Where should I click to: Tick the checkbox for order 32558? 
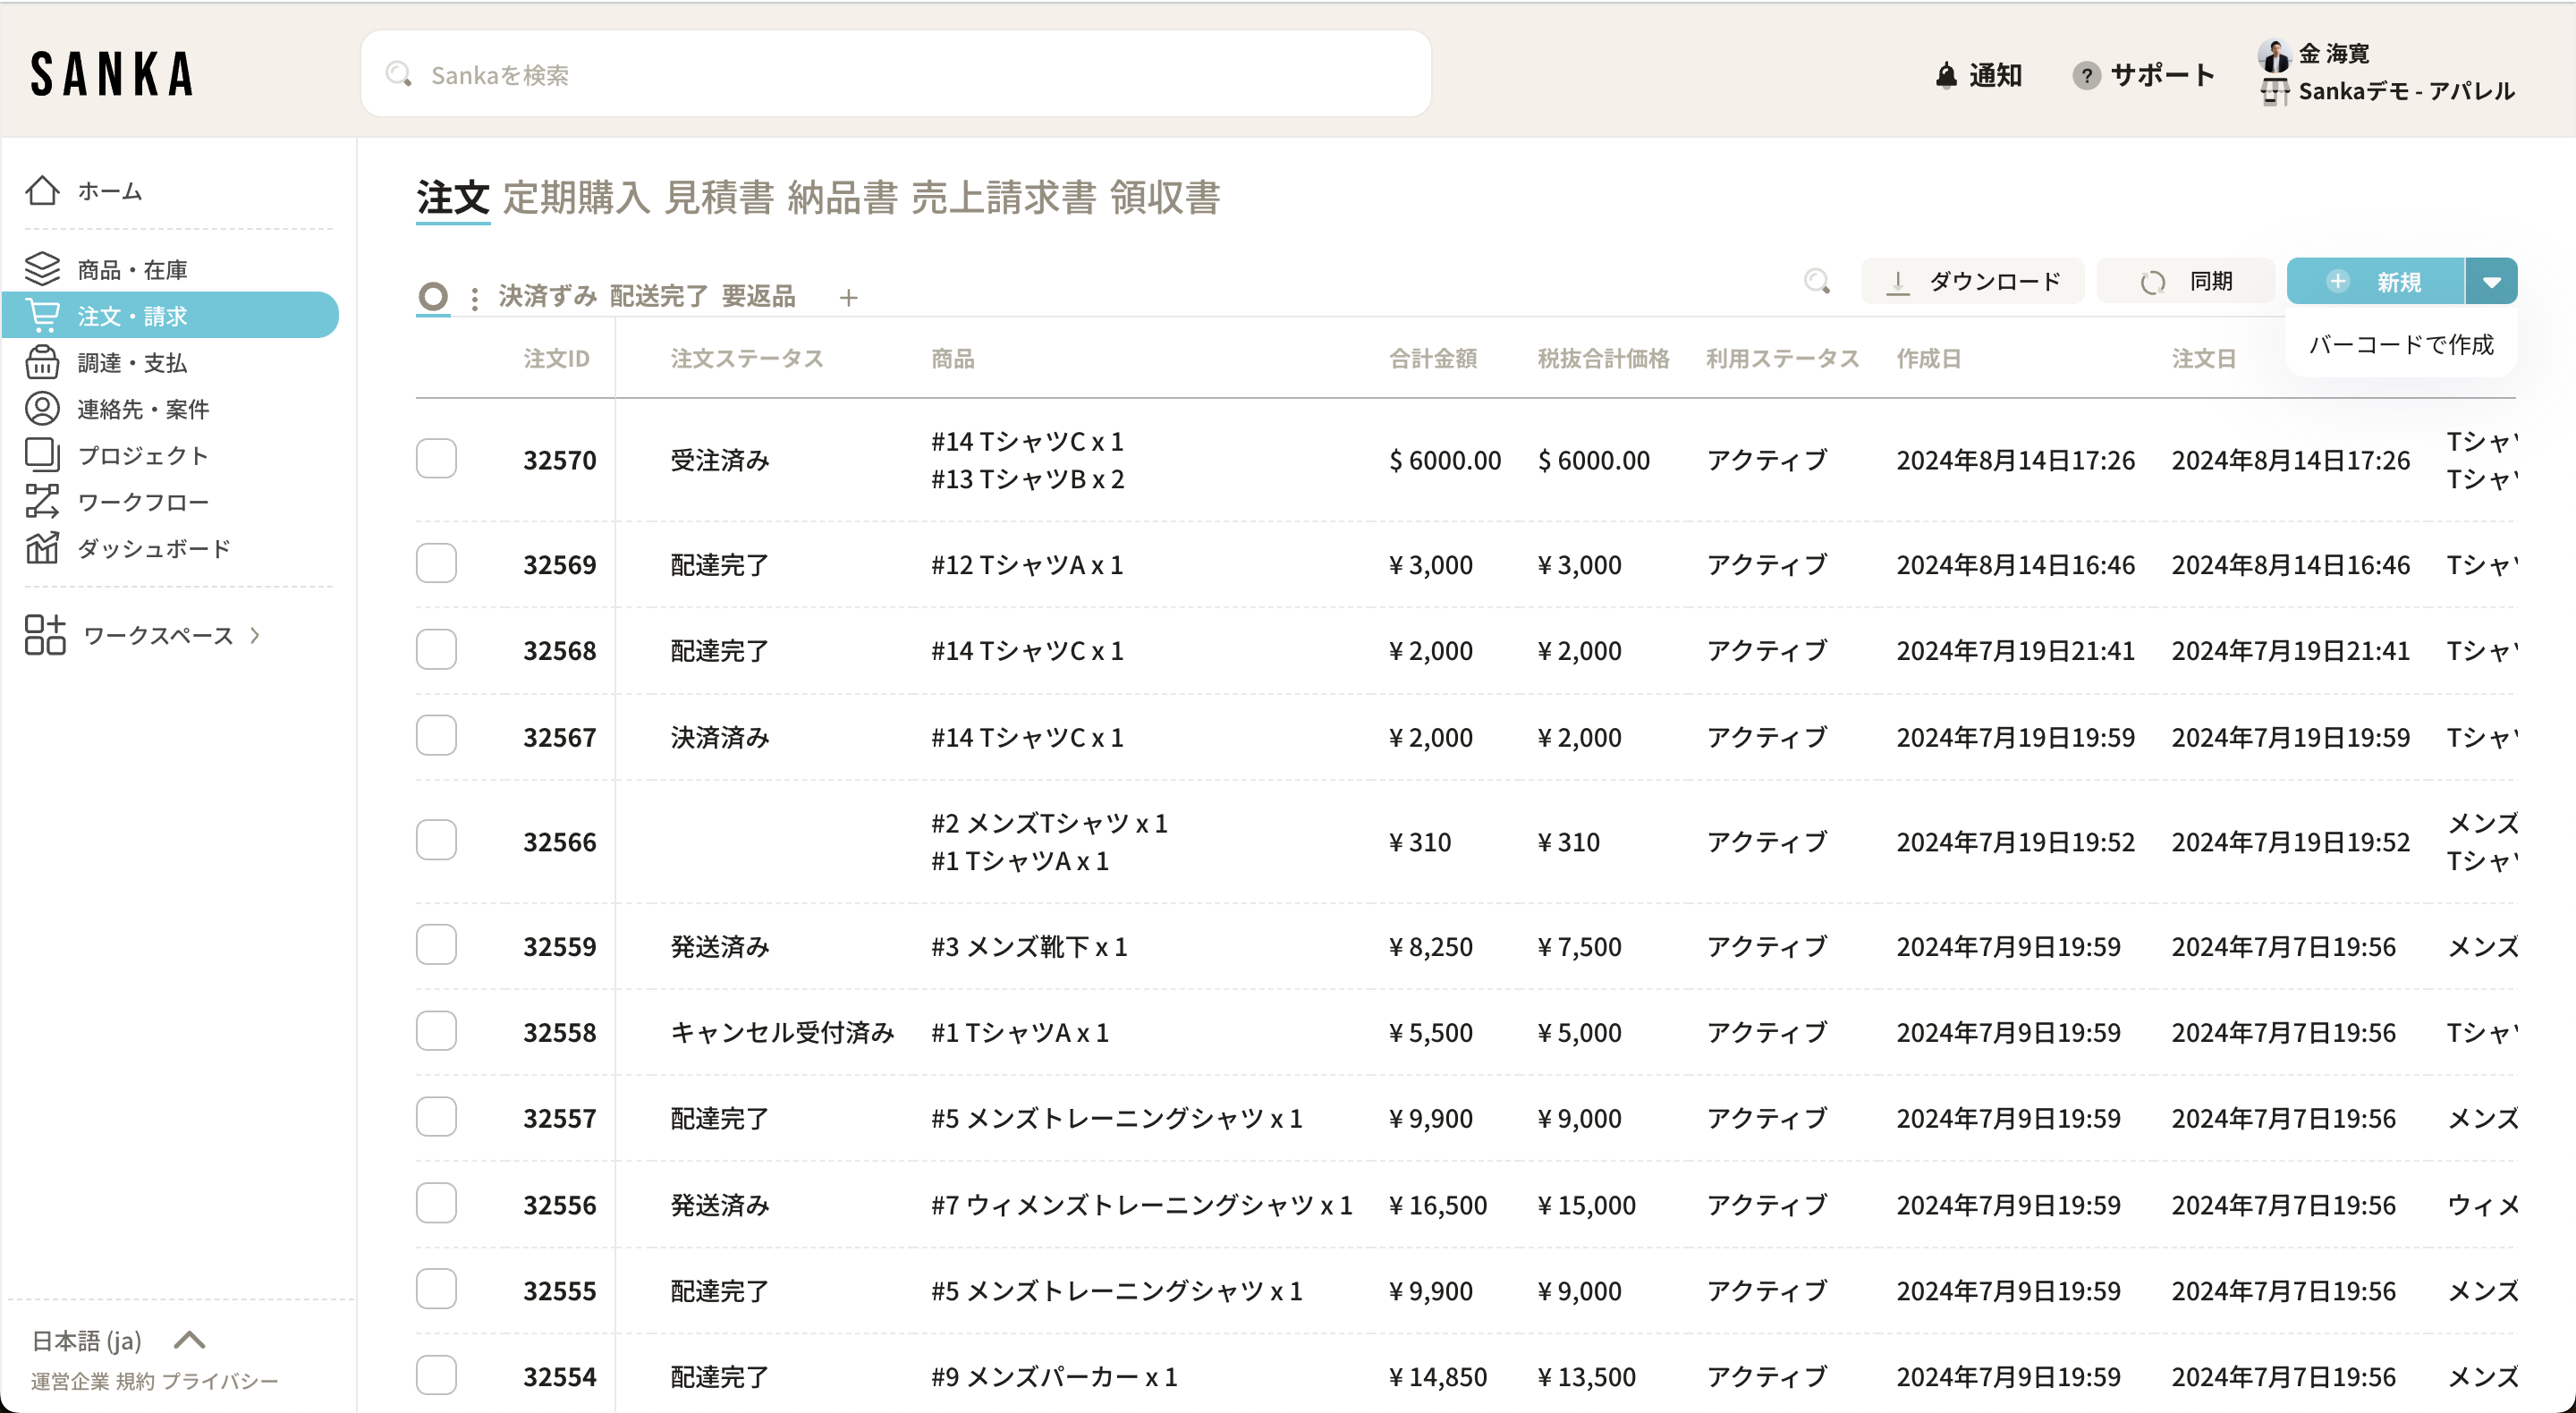(x=436, y=1031)
